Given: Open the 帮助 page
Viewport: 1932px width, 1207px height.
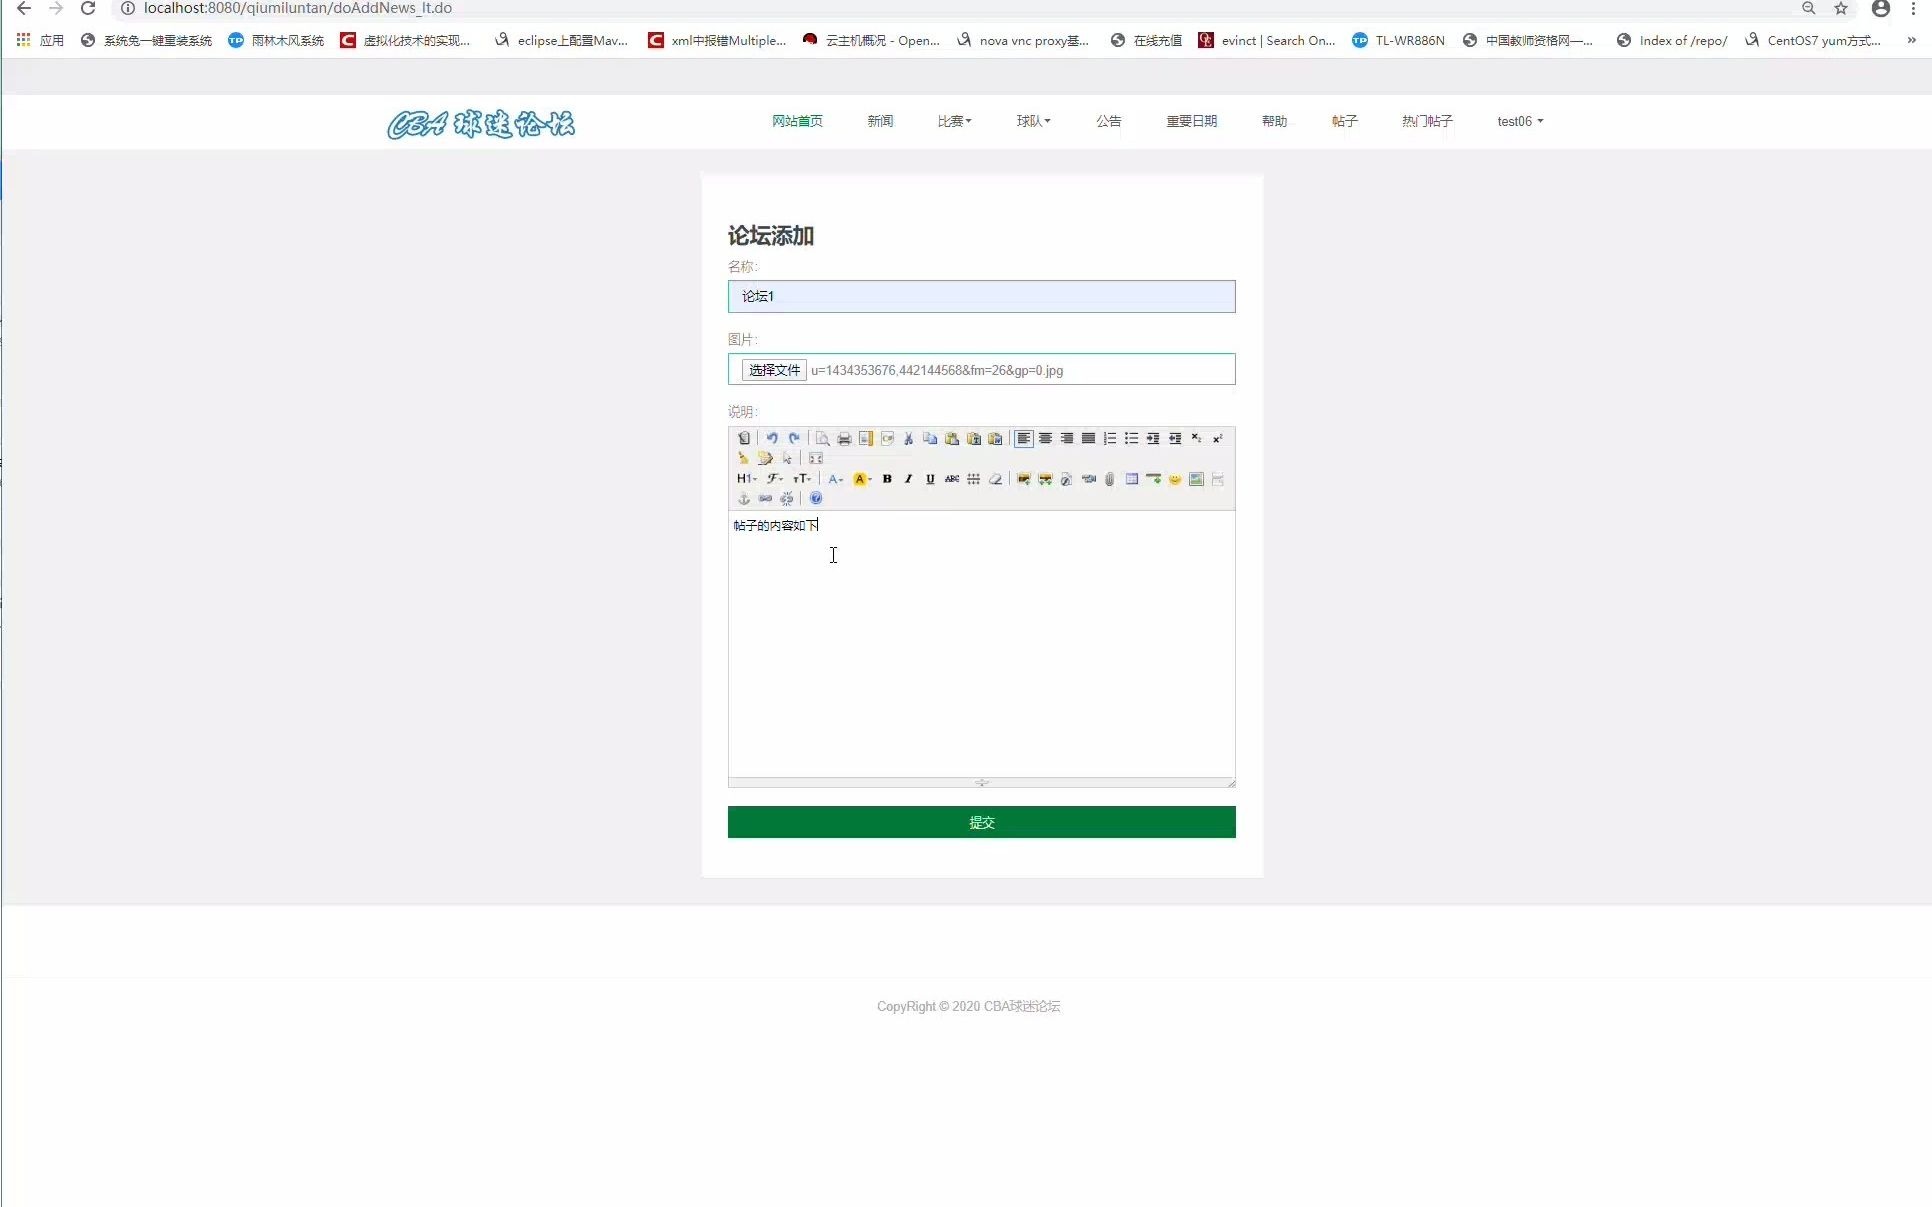Looking at the screenshot, I should coord(1274,121).
